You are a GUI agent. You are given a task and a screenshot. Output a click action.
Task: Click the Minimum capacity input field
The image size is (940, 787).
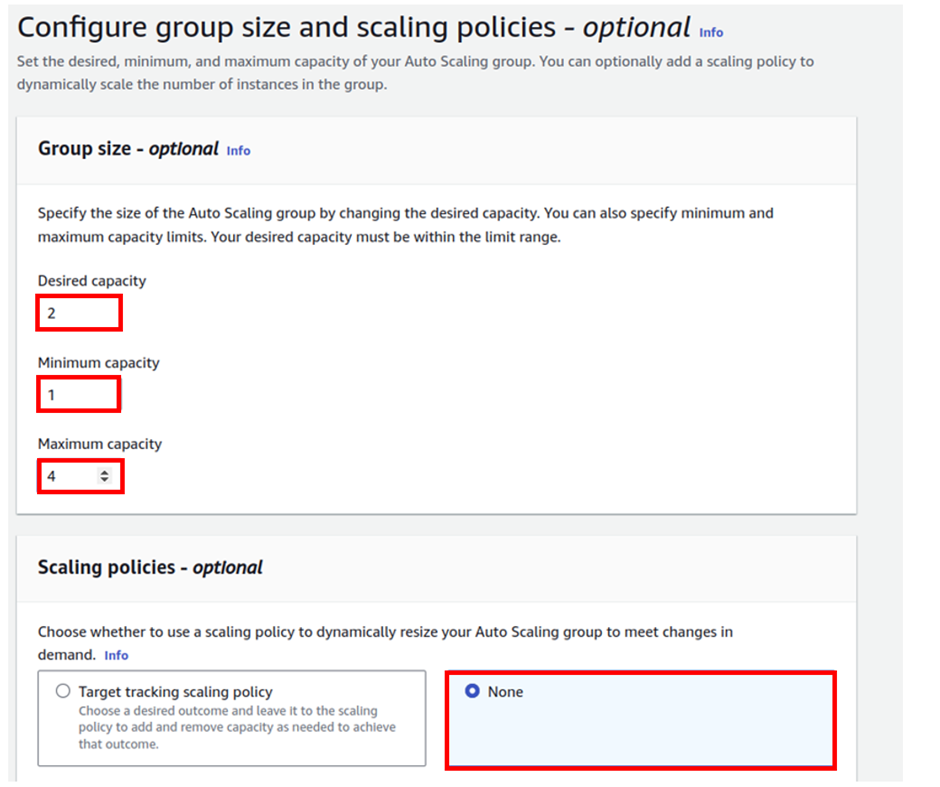pyautogui.click(x=79, y=394)
